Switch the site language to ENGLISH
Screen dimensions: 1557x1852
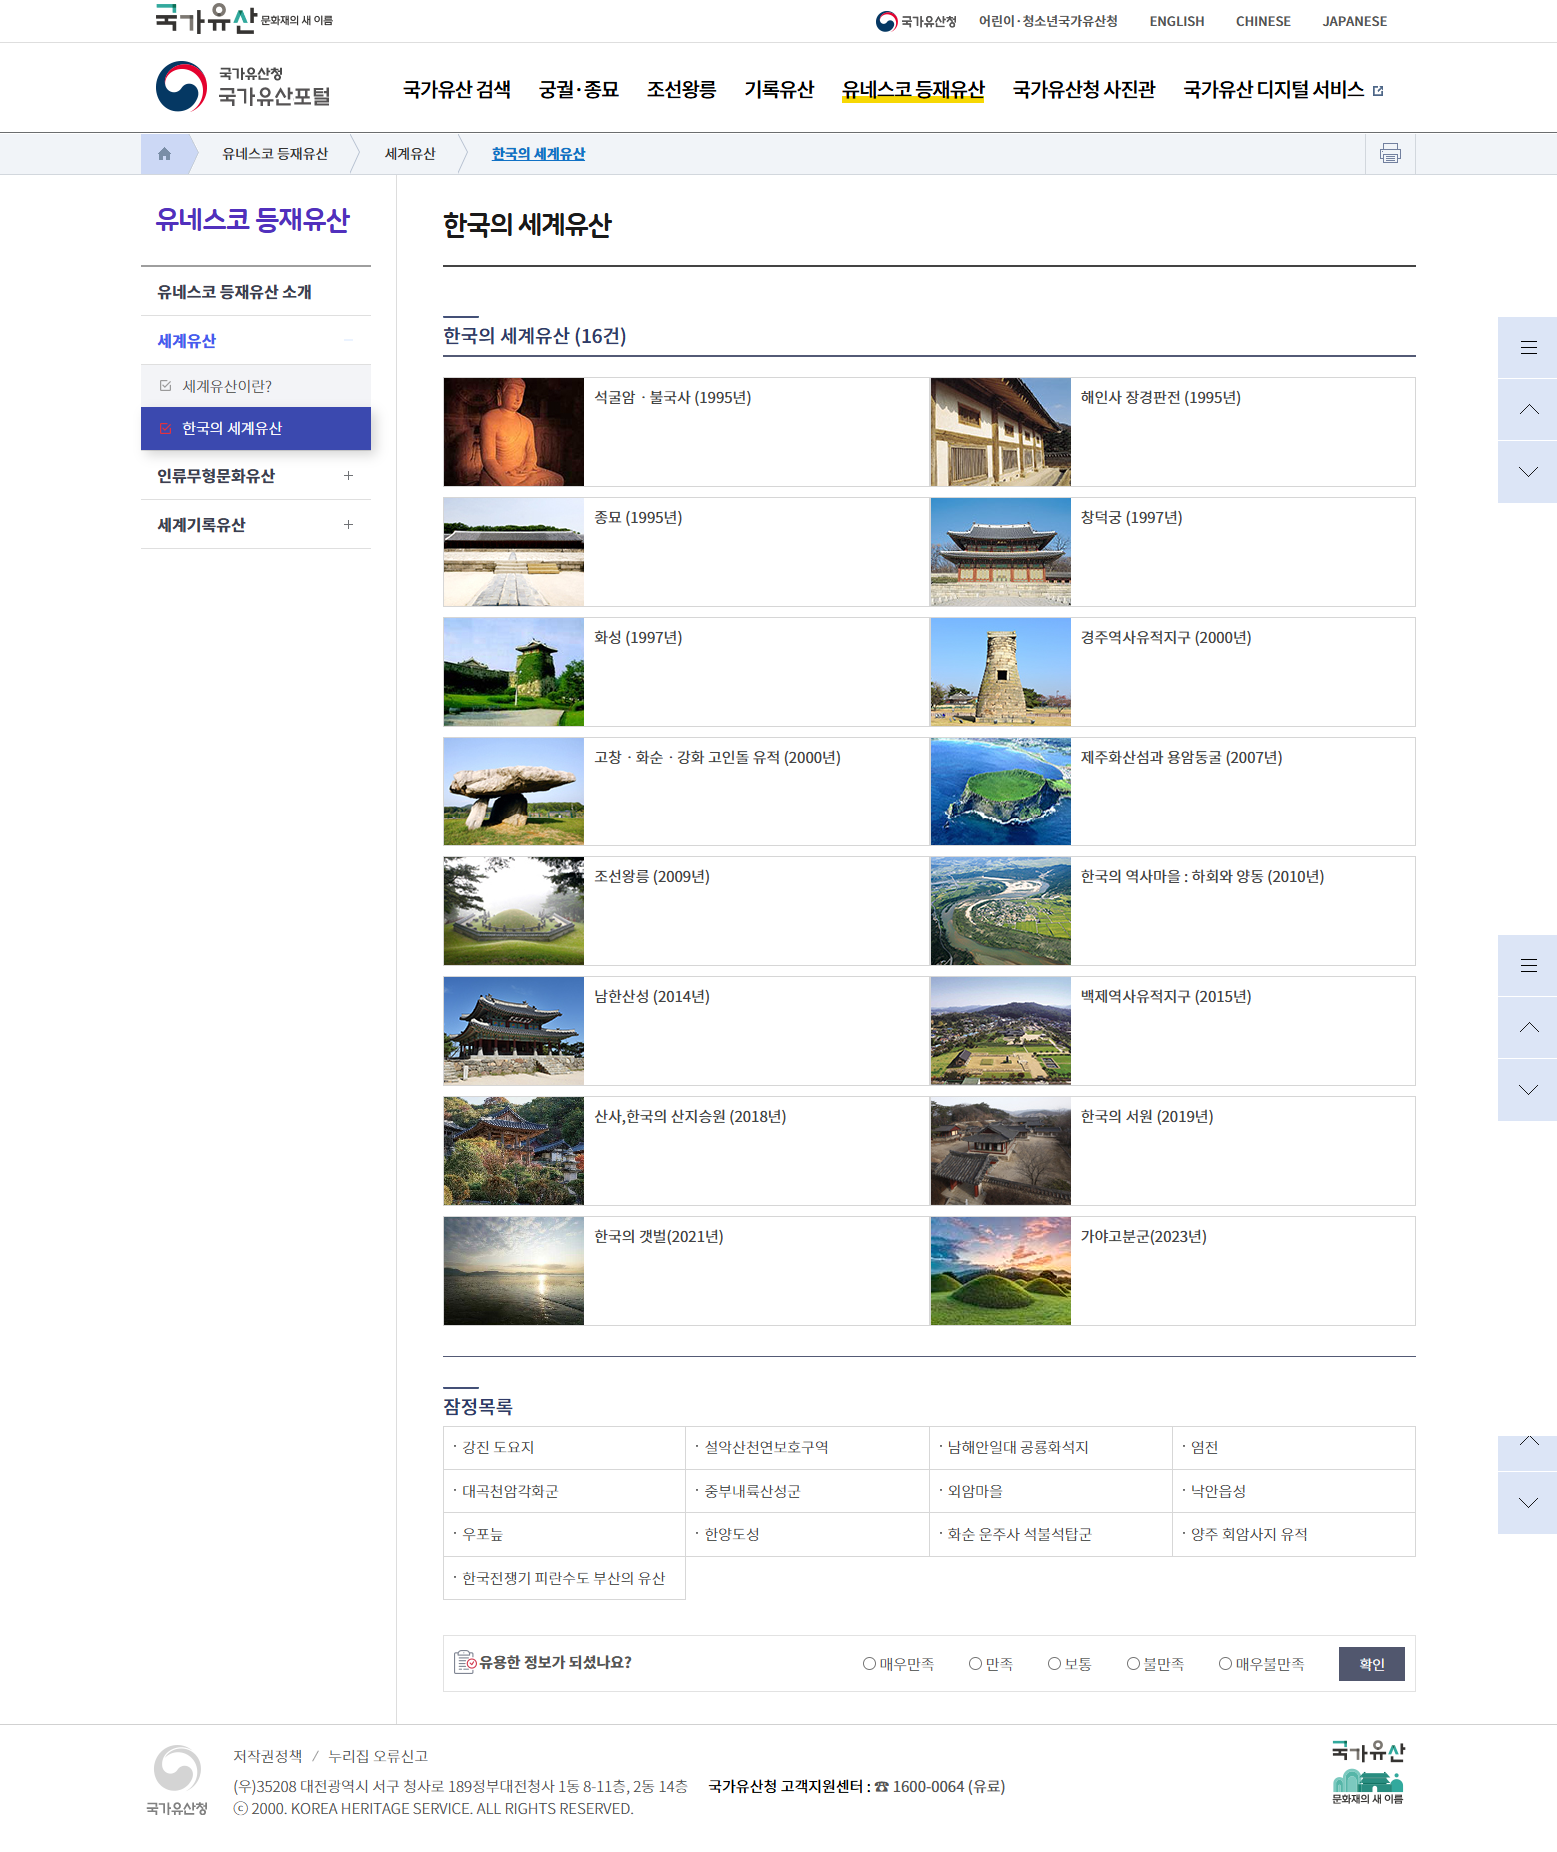pos(1176,21)
